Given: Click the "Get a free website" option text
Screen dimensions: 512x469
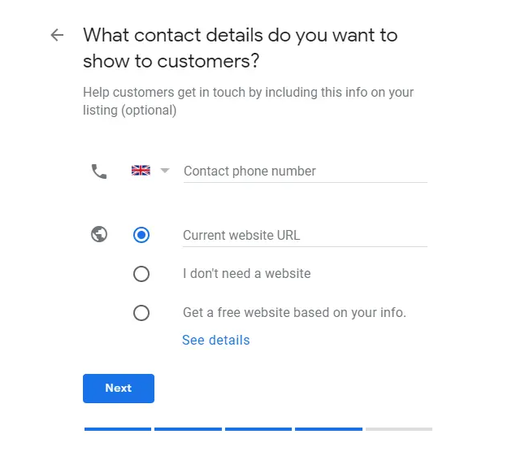Looking at the screenshot, I should click(x=294, y=313).
